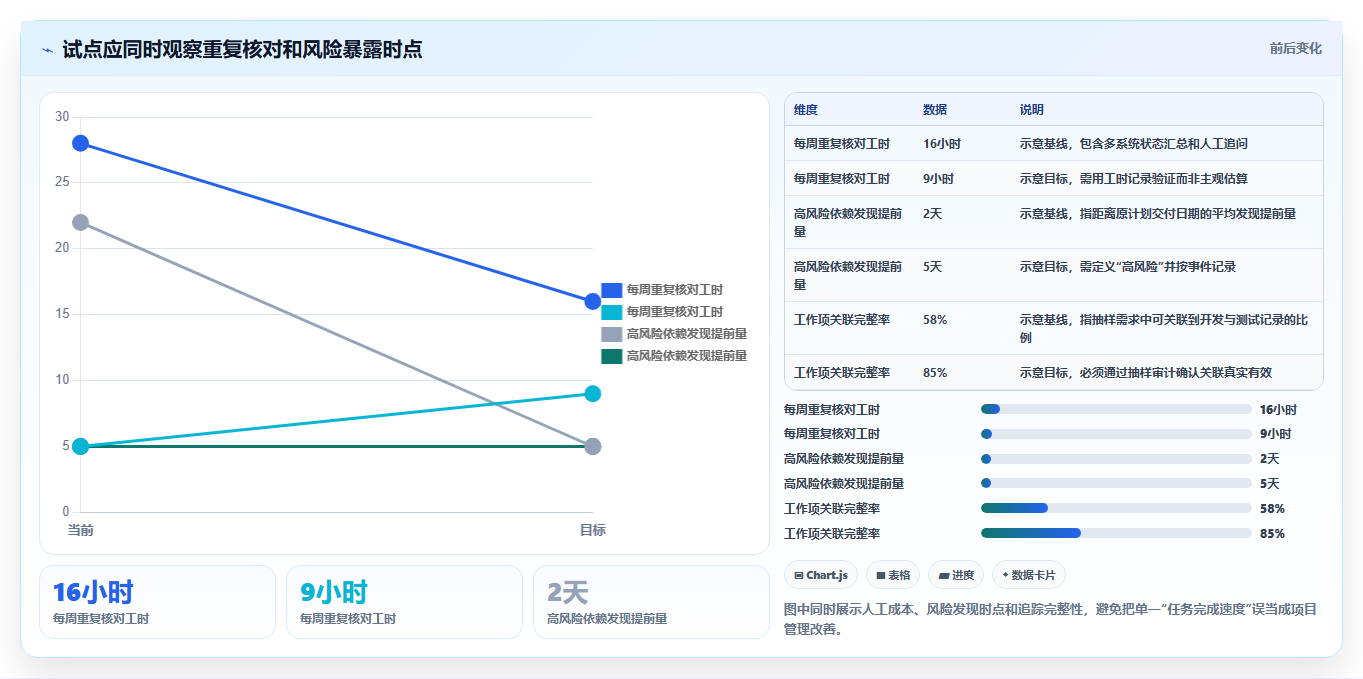The image size is (1363, 679).
Task: Click the title 试点应同时观察重复核对和风险暴露时点
Action: (x=242, y=50)
